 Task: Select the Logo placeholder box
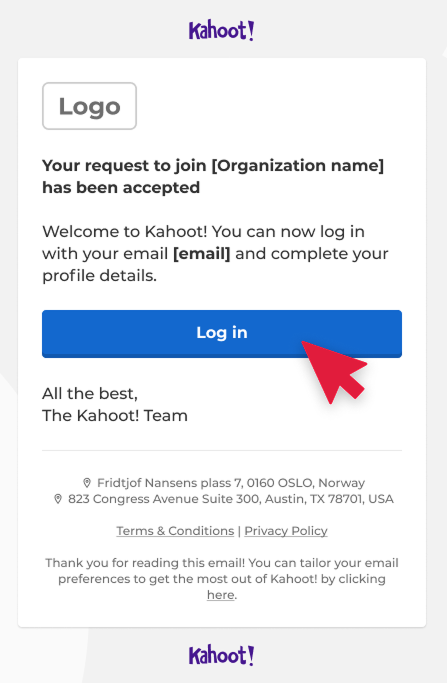[x=89, y=106]
